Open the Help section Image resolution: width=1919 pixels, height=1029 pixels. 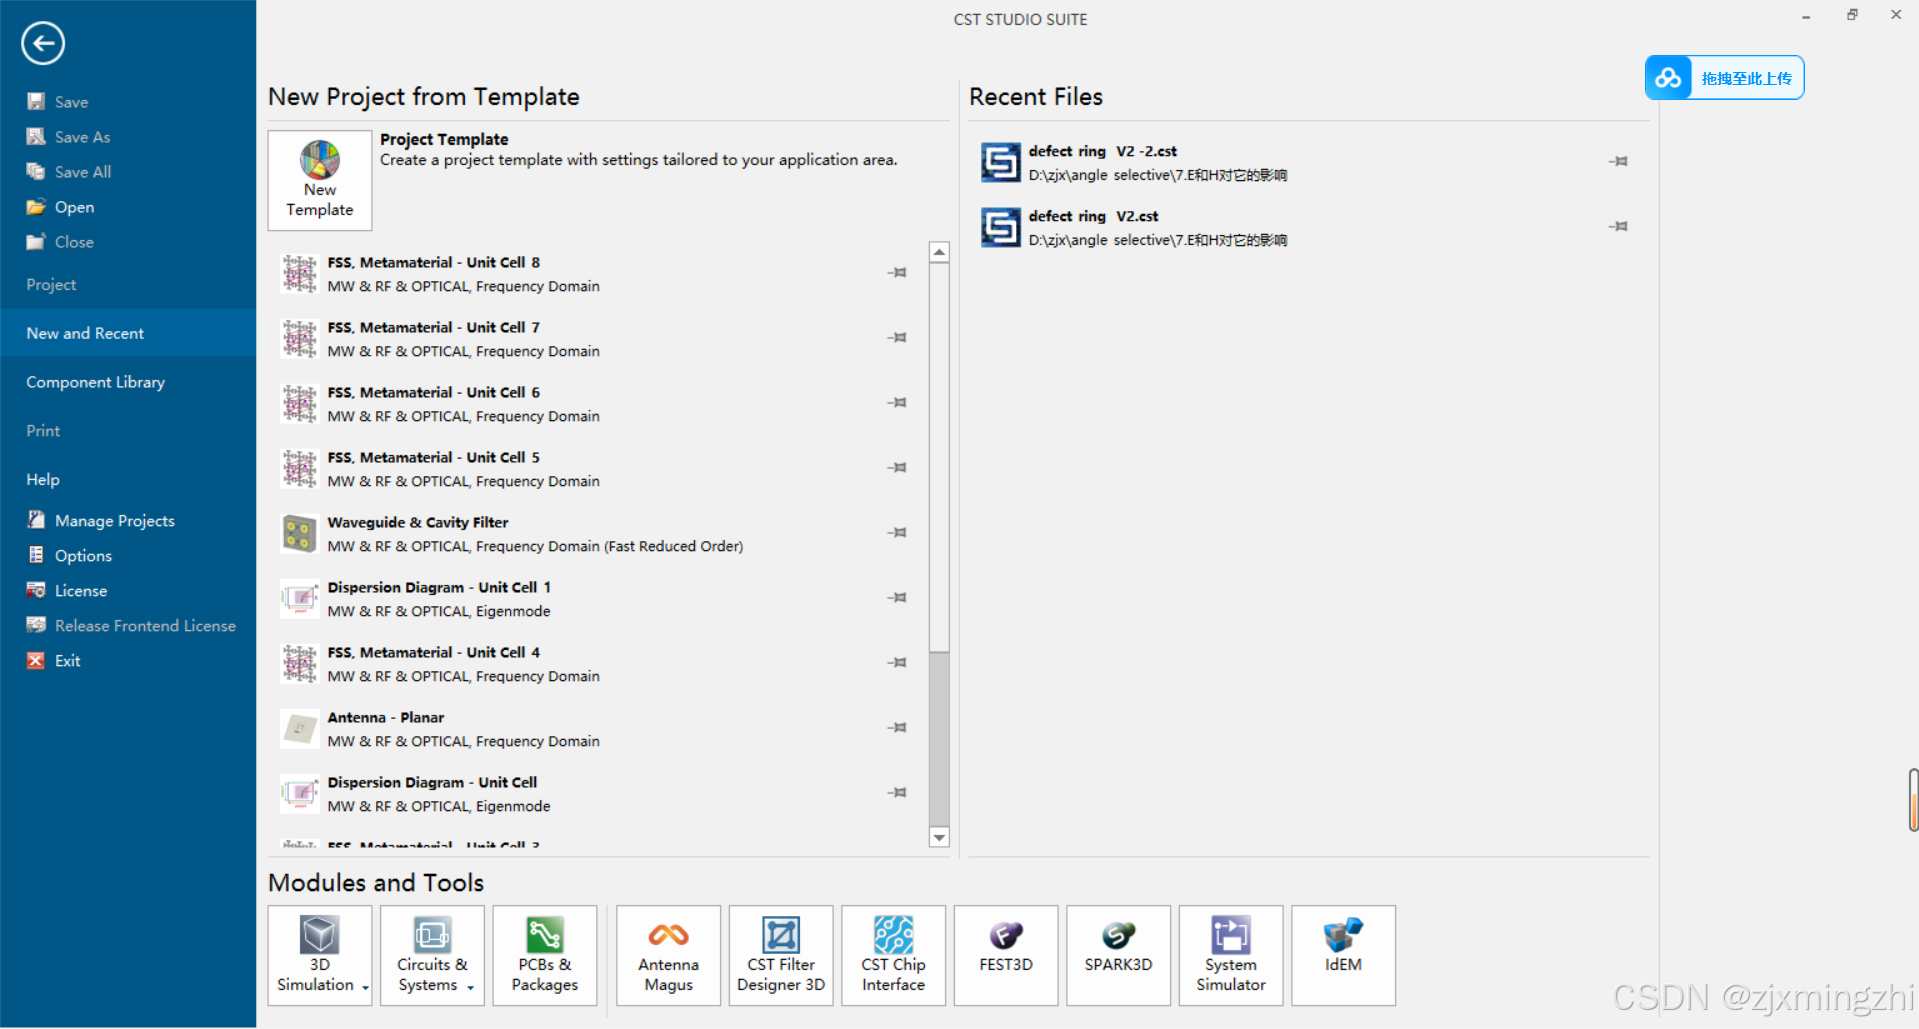43,479
